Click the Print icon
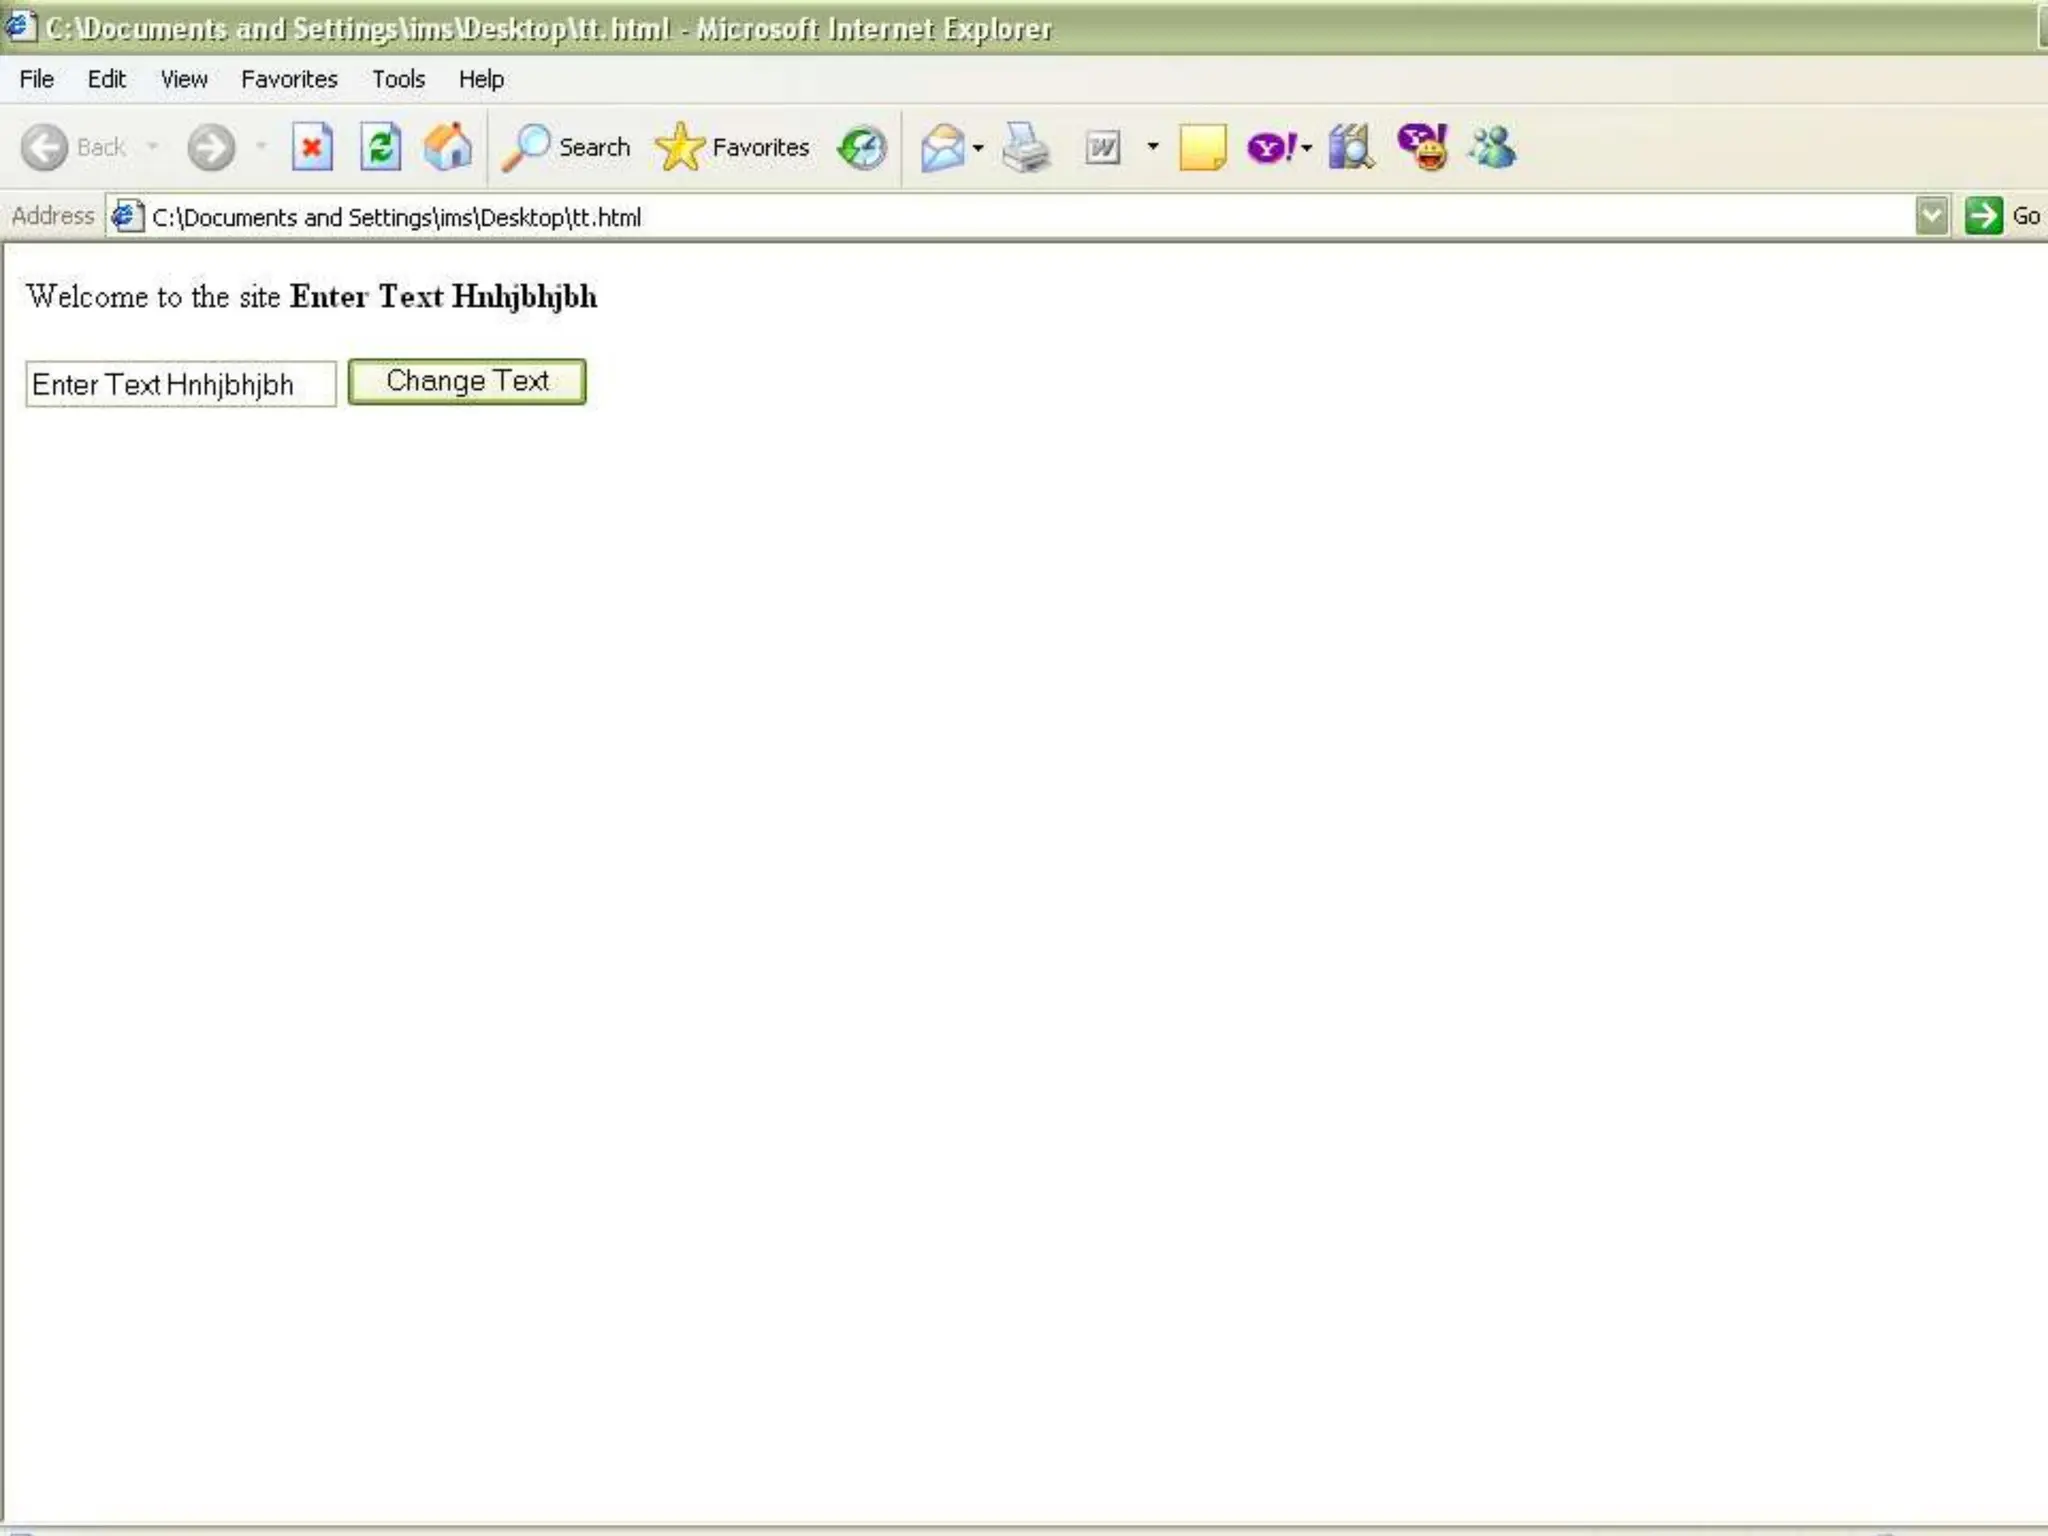Screen dimensions: 2048x1536 (1025, 148)
